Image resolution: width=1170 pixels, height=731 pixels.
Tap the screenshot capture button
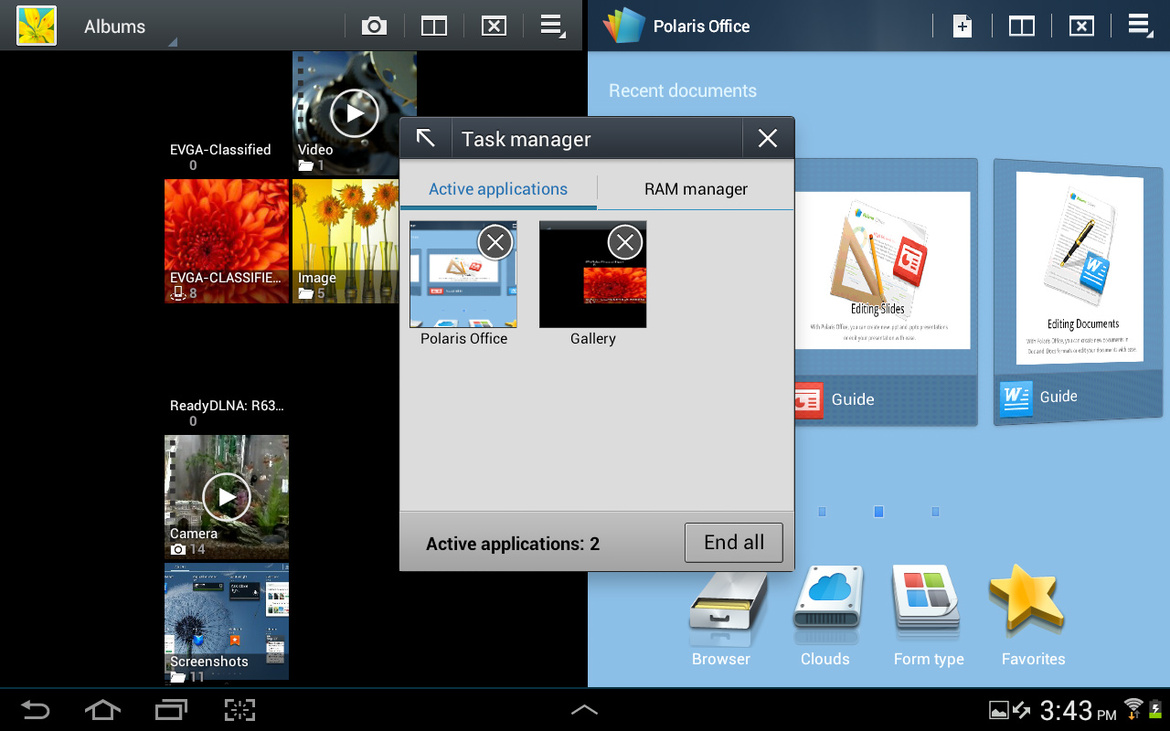[x=240, y=709]
